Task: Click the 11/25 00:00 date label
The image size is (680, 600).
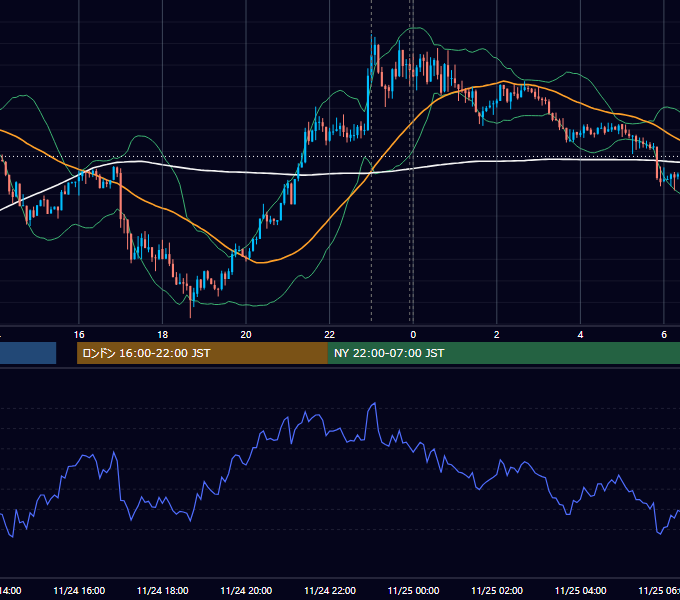Action: 413,590
